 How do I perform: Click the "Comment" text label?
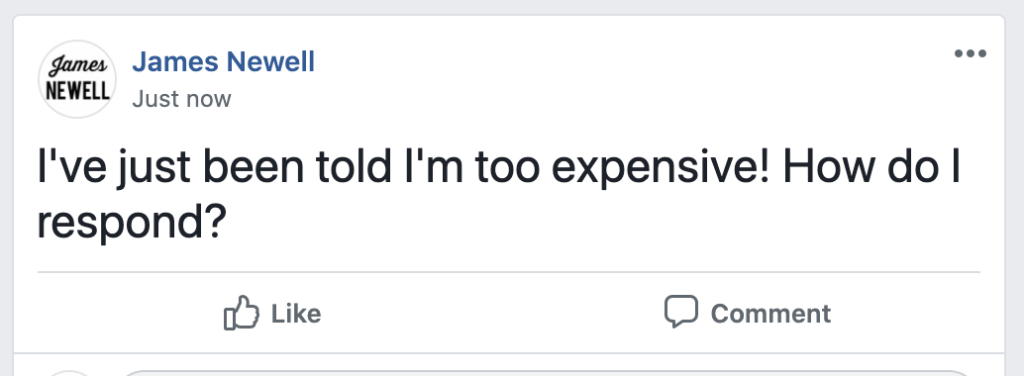coord(771,314)
